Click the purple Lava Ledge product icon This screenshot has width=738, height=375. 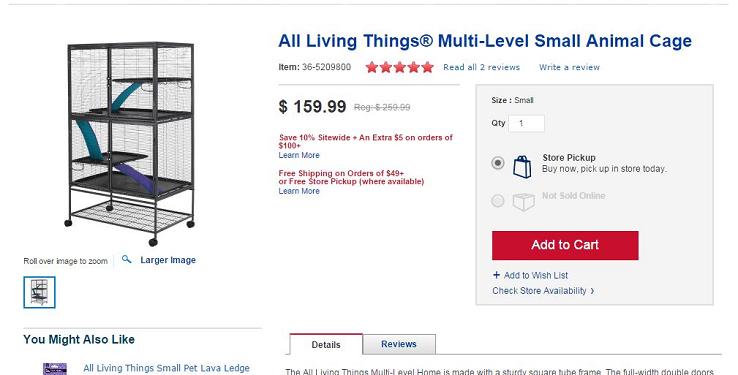(x=55, y=369)
